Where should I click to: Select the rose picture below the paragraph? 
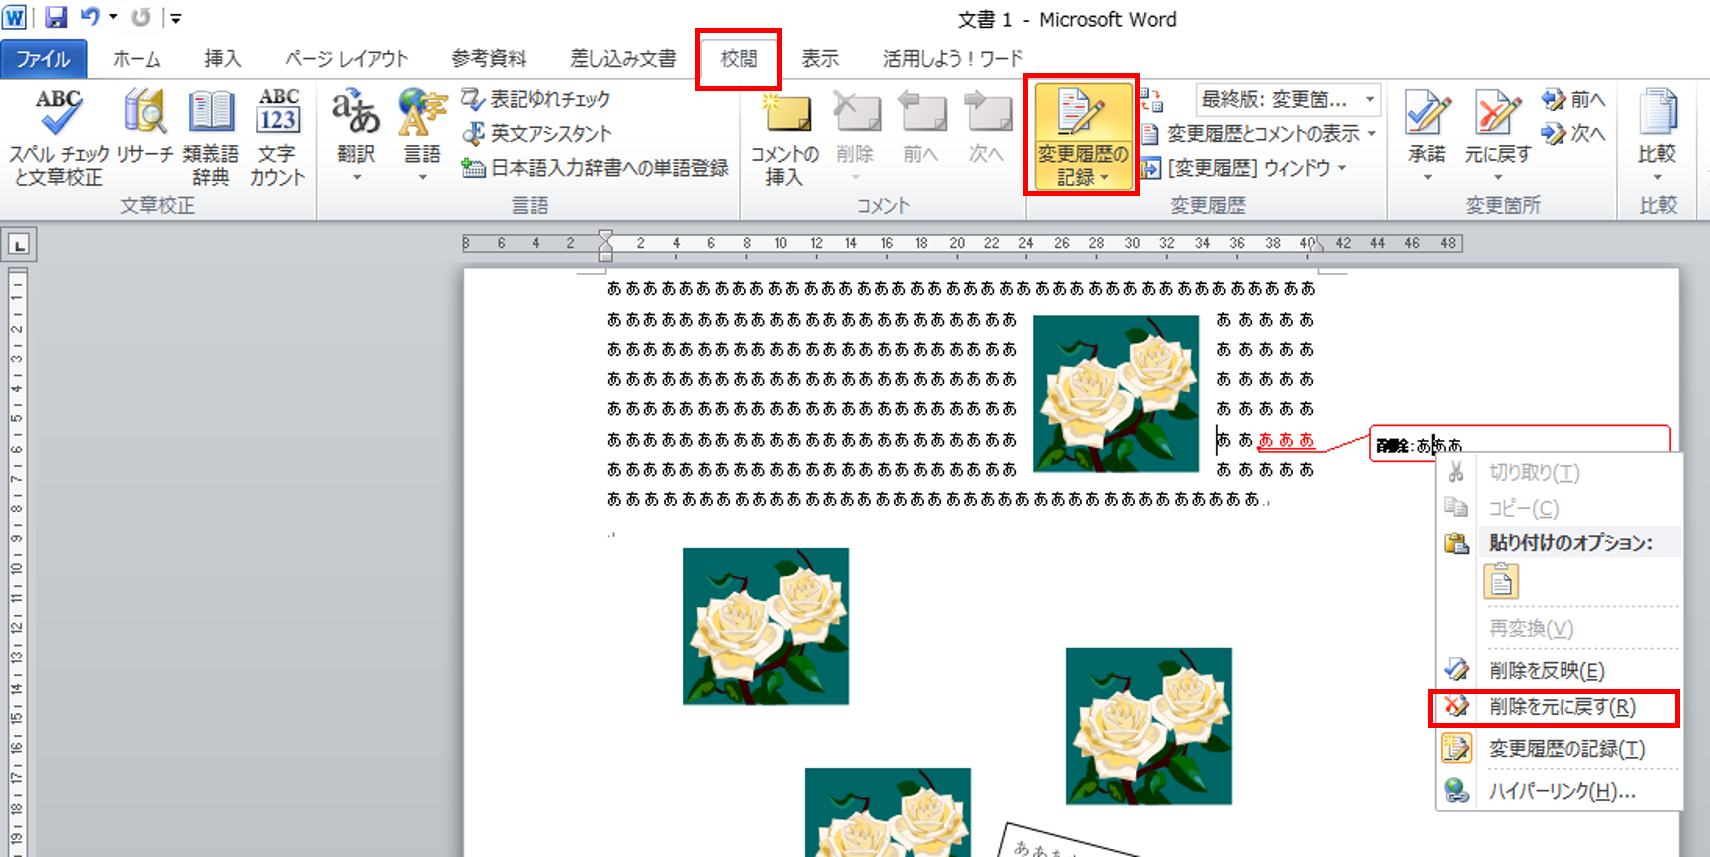point(766,626)
